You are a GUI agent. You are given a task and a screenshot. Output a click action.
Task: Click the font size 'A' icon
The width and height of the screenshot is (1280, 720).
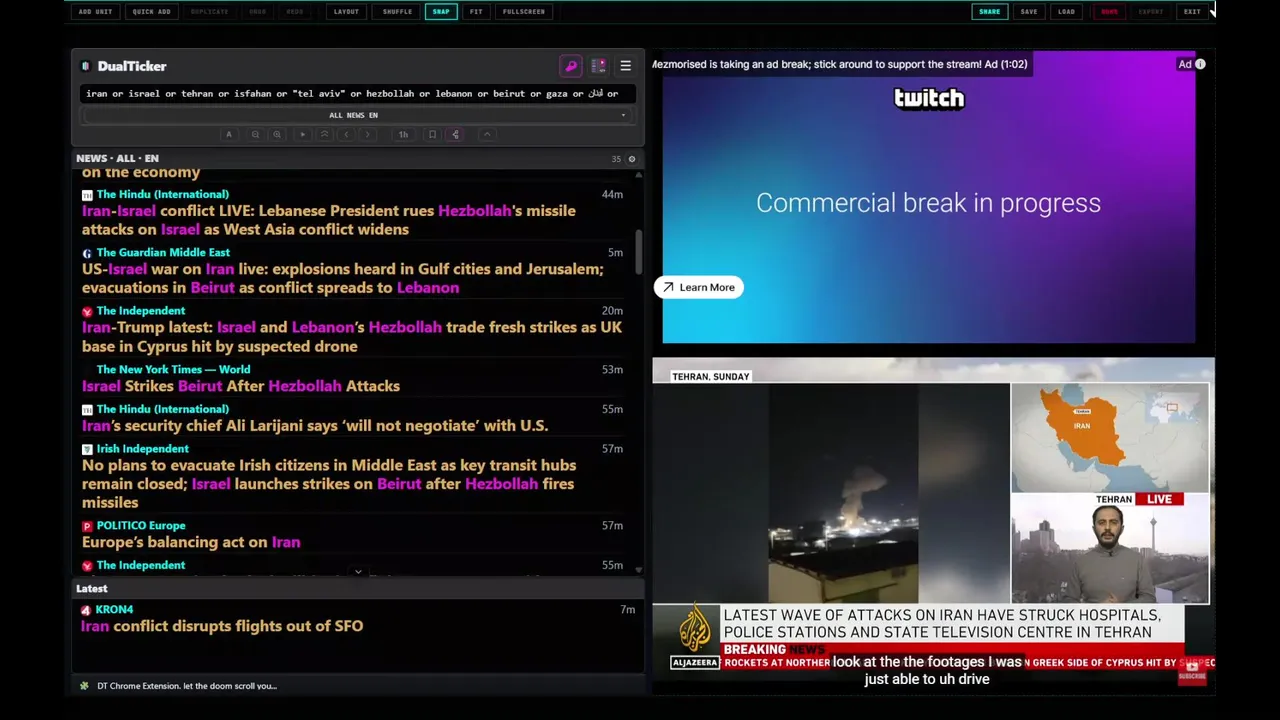(229, 134)
